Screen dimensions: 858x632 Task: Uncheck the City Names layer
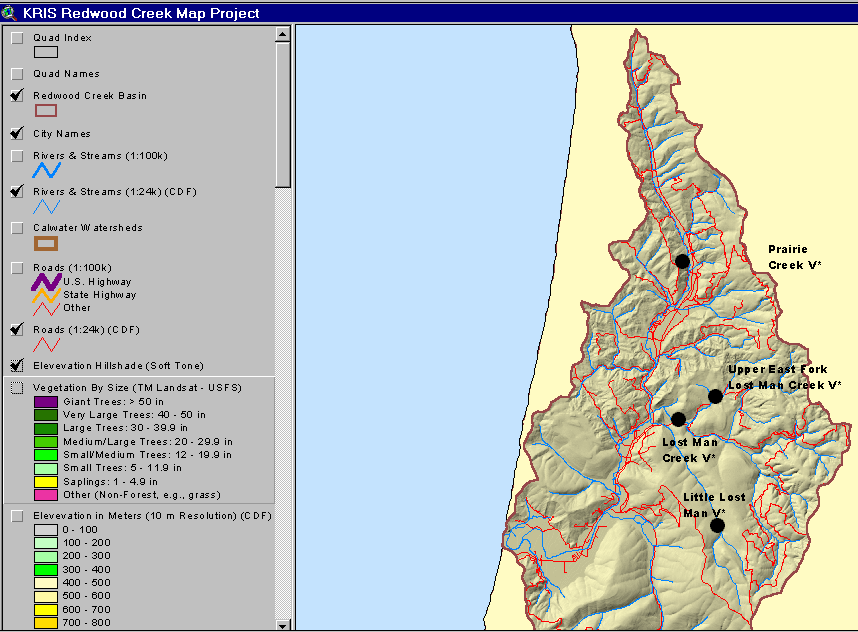18,134
